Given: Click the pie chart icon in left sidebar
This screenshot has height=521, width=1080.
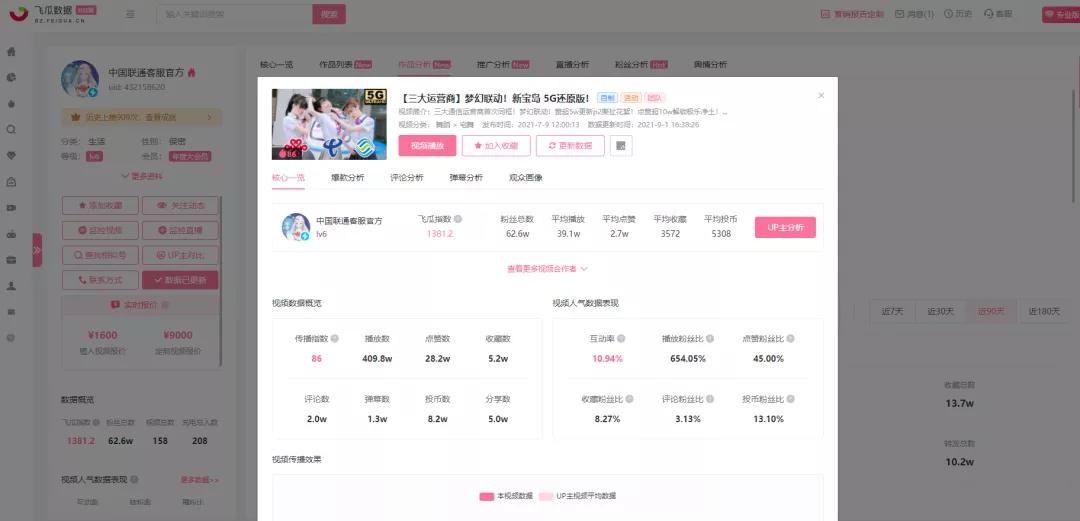Looking at the screenshot, I should (x=11, y=78).
